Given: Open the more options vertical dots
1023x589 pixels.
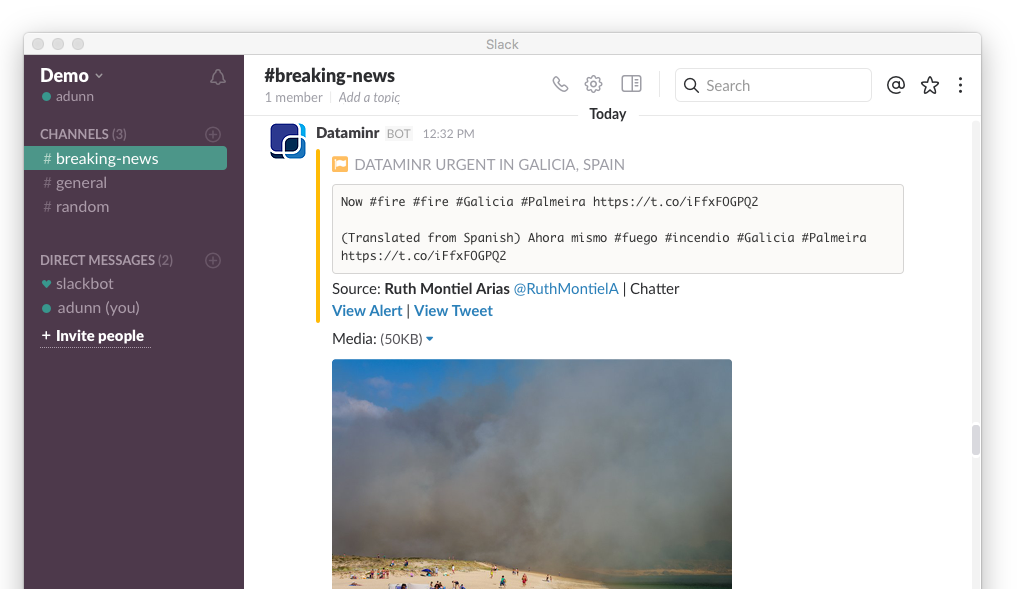Looking at the screenshot, I should point(960,85).
